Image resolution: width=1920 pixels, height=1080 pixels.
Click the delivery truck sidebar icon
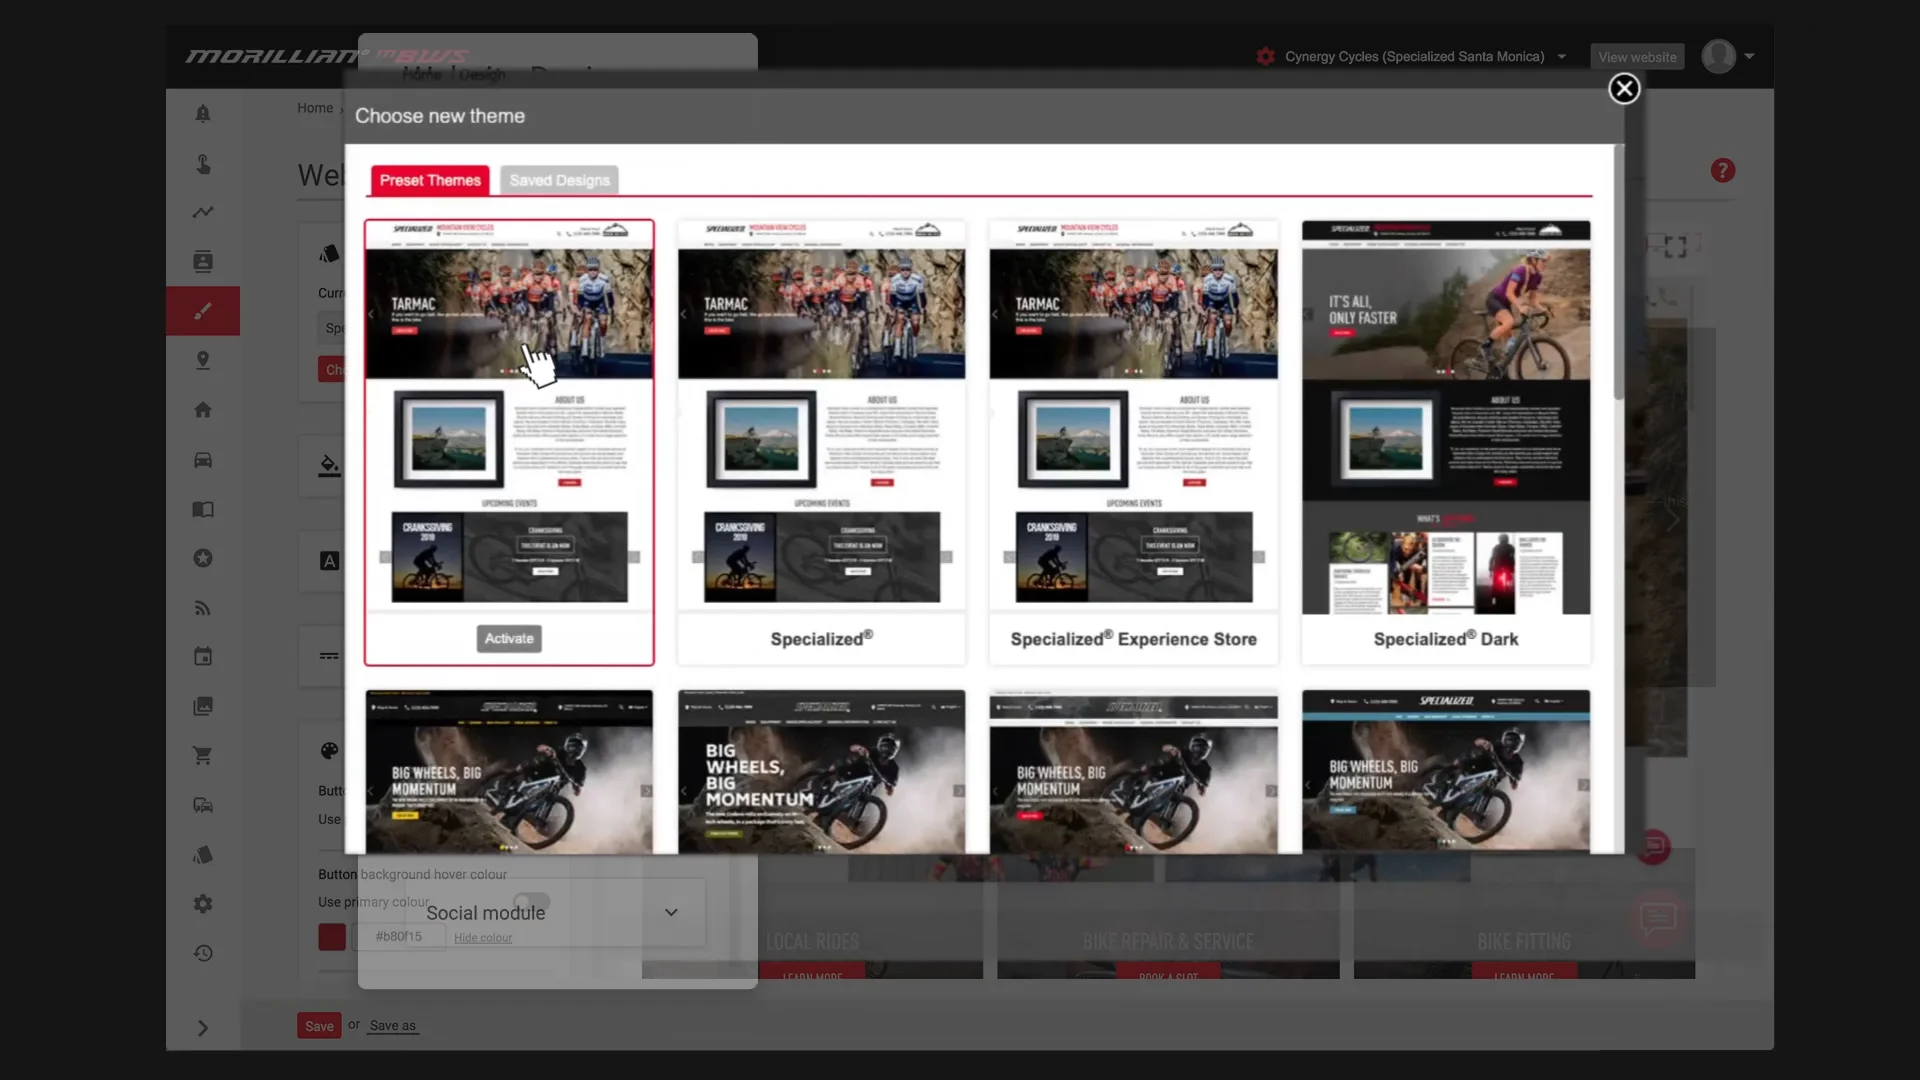click(203, 805)
